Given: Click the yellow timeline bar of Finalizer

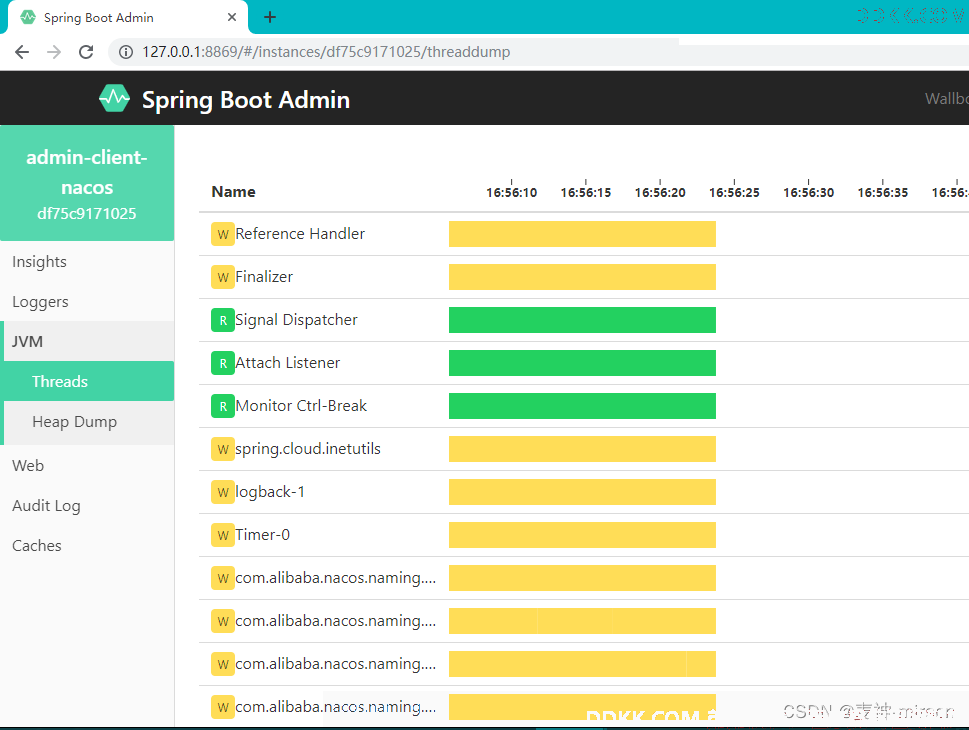Looking at the screenshot, I should click(x=582, y=277).
